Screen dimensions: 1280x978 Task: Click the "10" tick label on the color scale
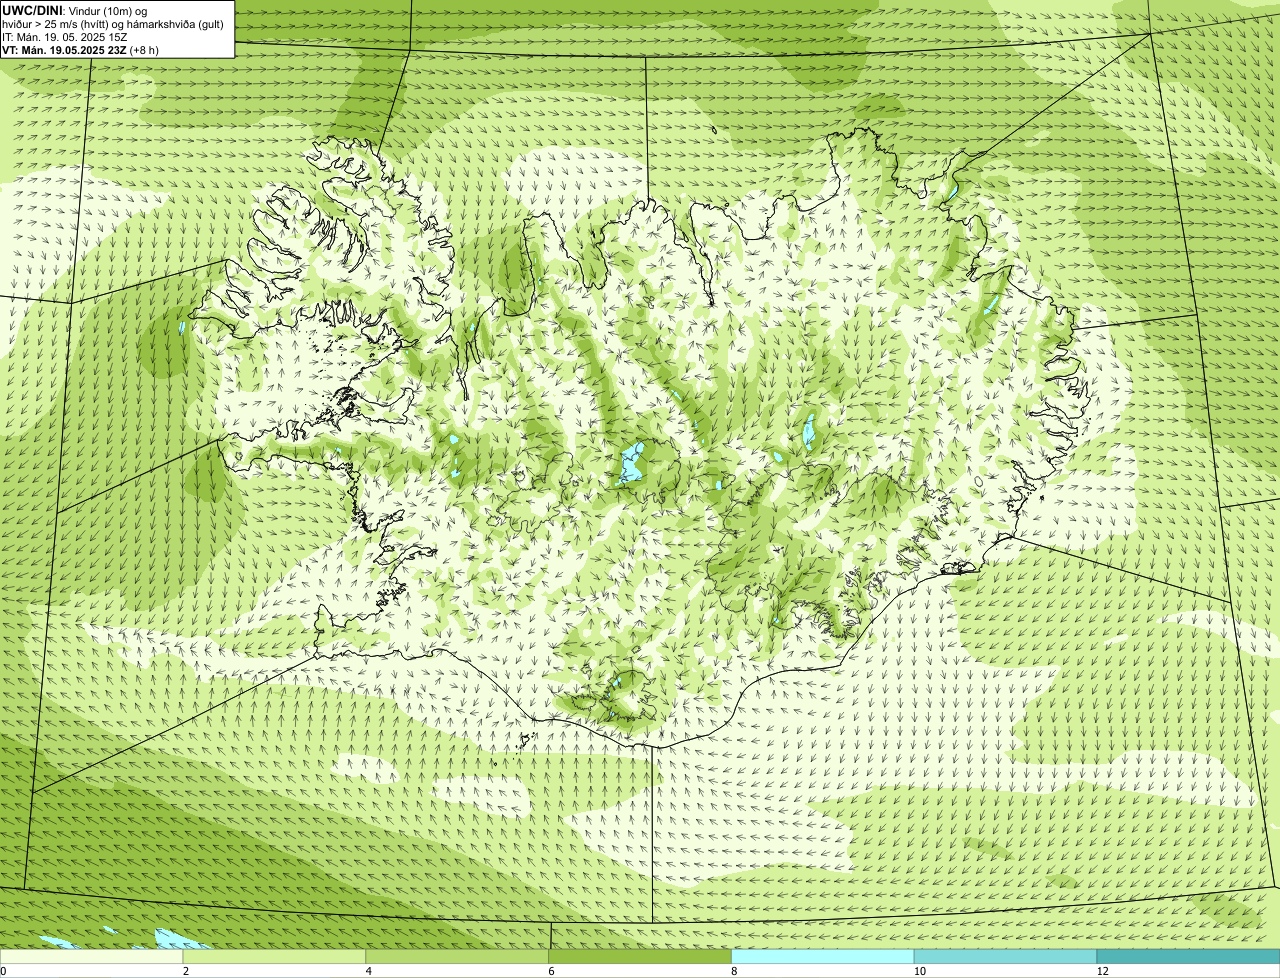coord(918,971)
